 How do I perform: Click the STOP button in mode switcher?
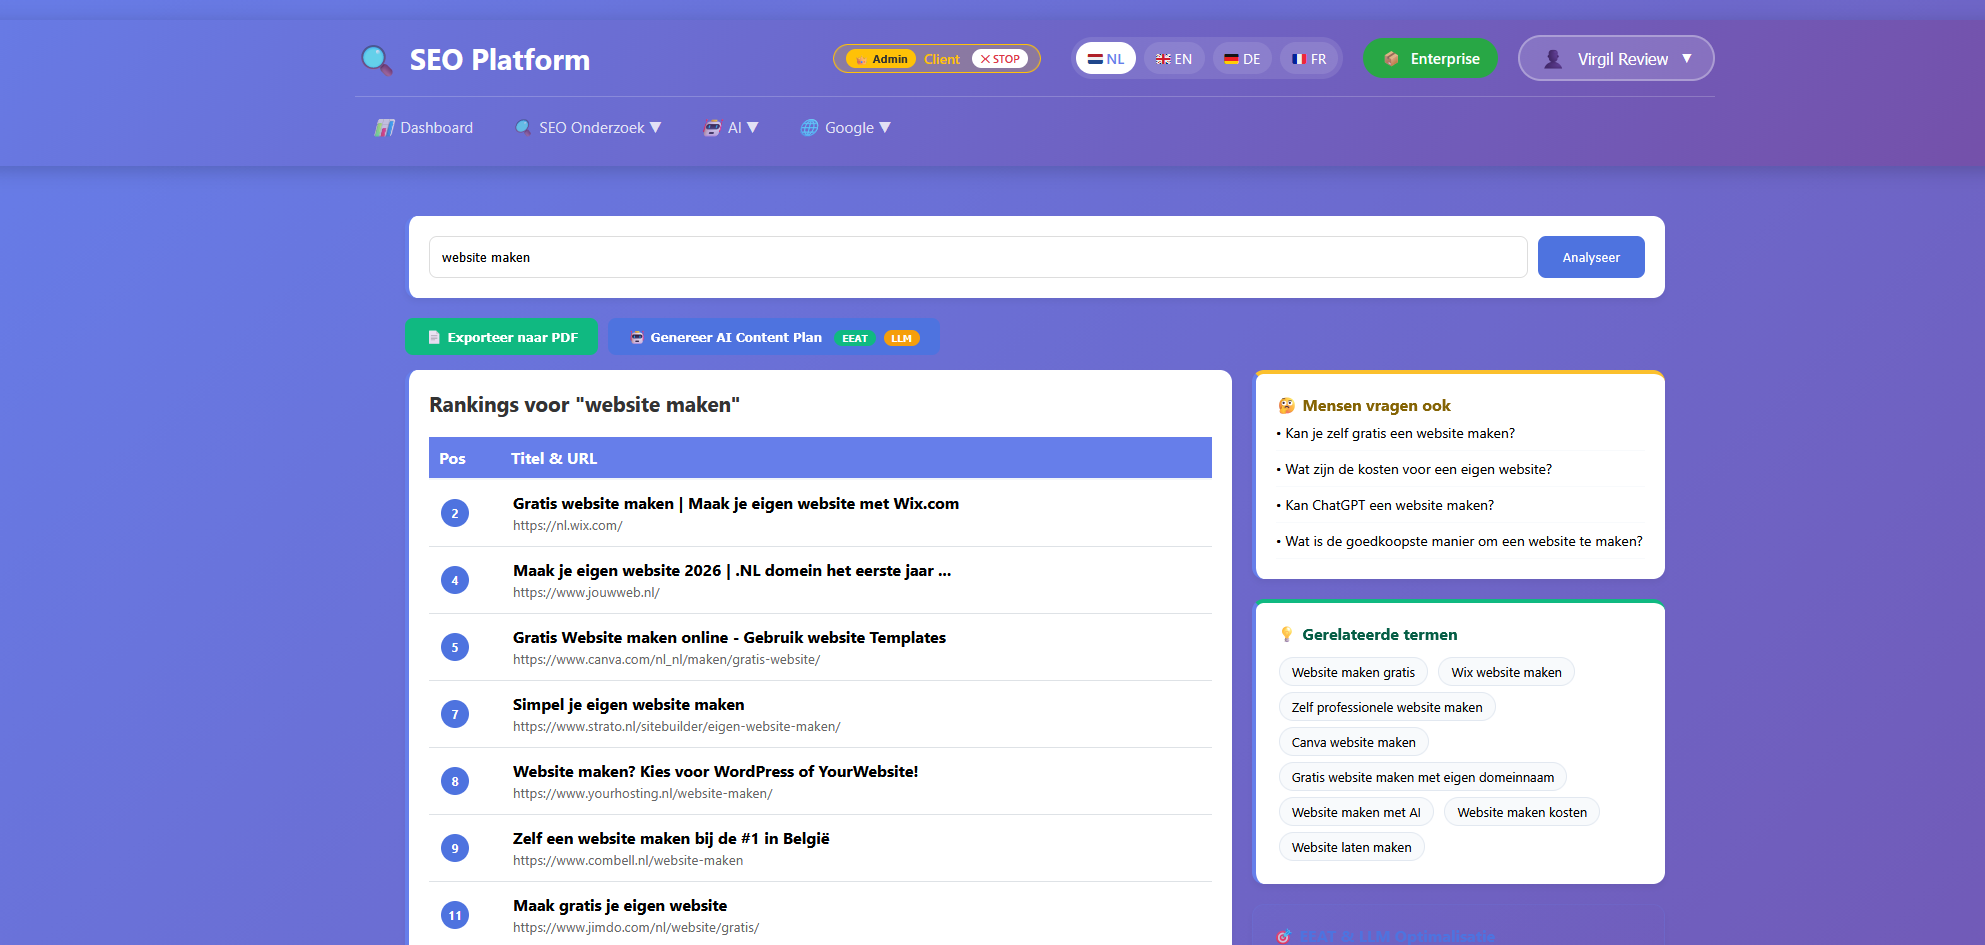(x=1000, y=59)
